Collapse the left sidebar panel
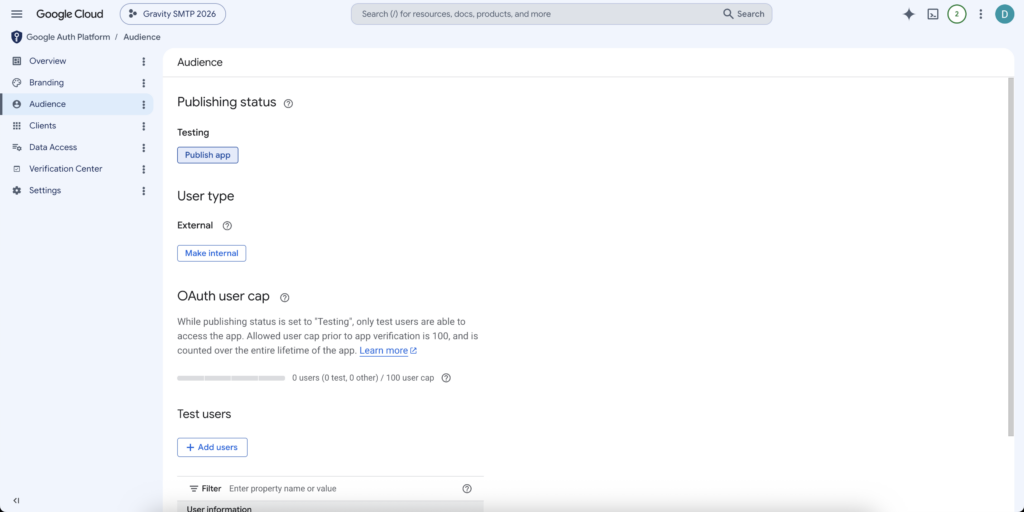Viewport: 1024px width, 512px height. pos(16,500)
